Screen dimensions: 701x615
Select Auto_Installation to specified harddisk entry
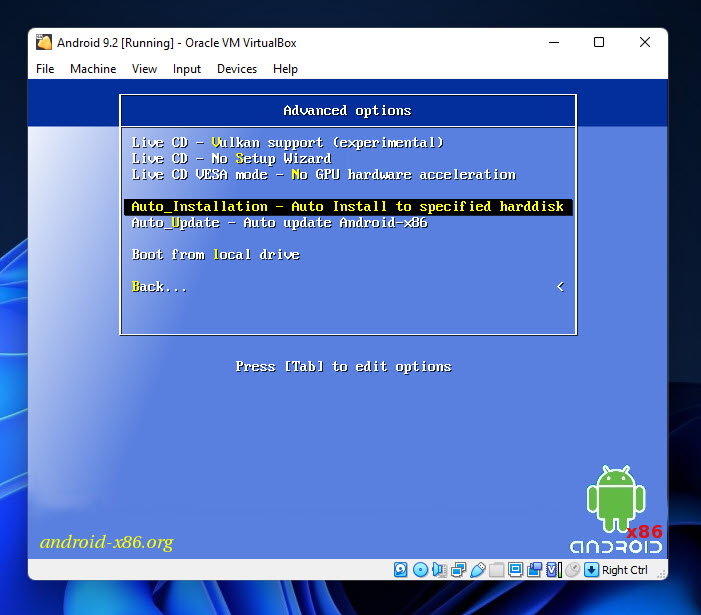tap(348, 207)
